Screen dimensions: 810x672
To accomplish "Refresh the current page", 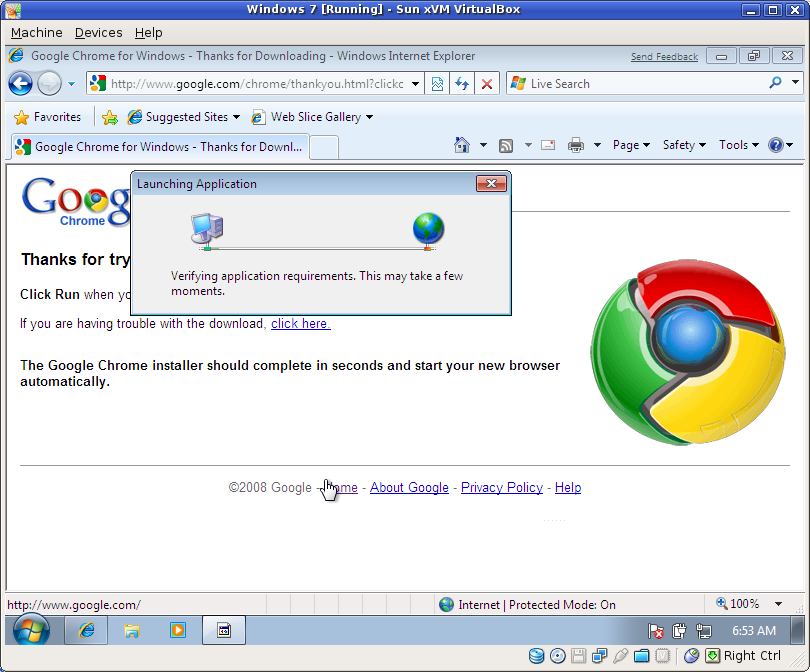I will click(462, 83).
